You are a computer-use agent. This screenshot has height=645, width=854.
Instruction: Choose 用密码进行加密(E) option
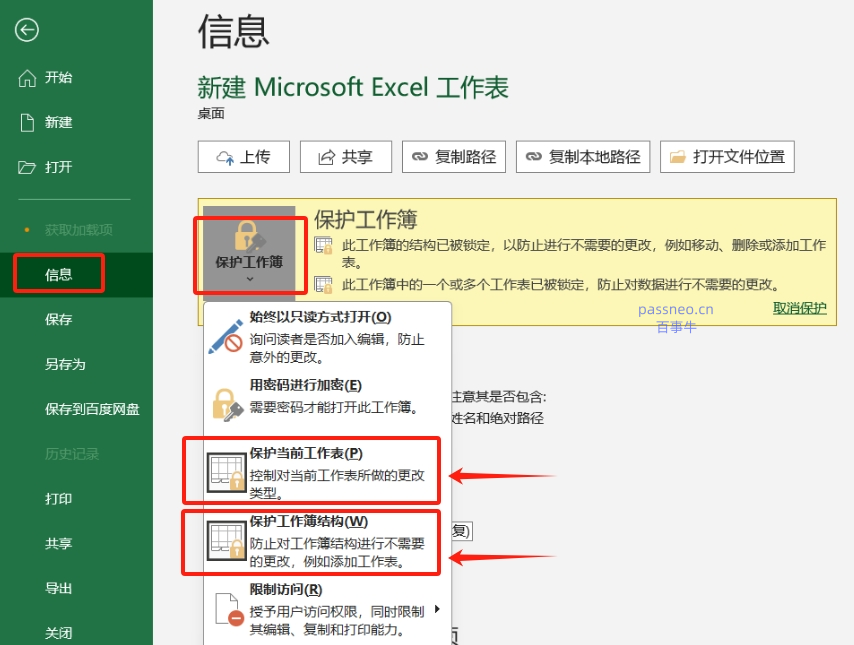(327, 404)
